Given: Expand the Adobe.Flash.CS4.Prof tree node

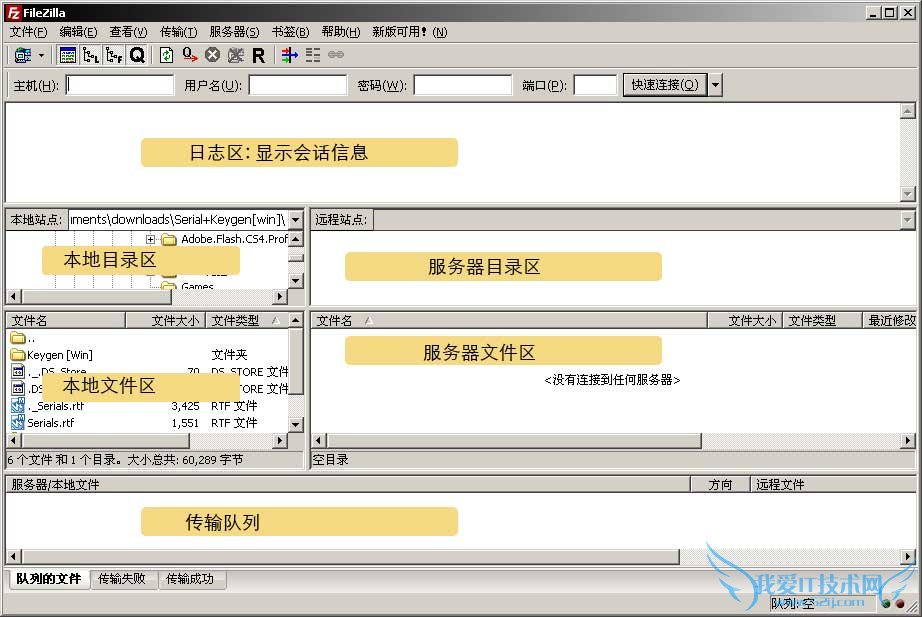Looking at the screenshot, I should [151, 239].
